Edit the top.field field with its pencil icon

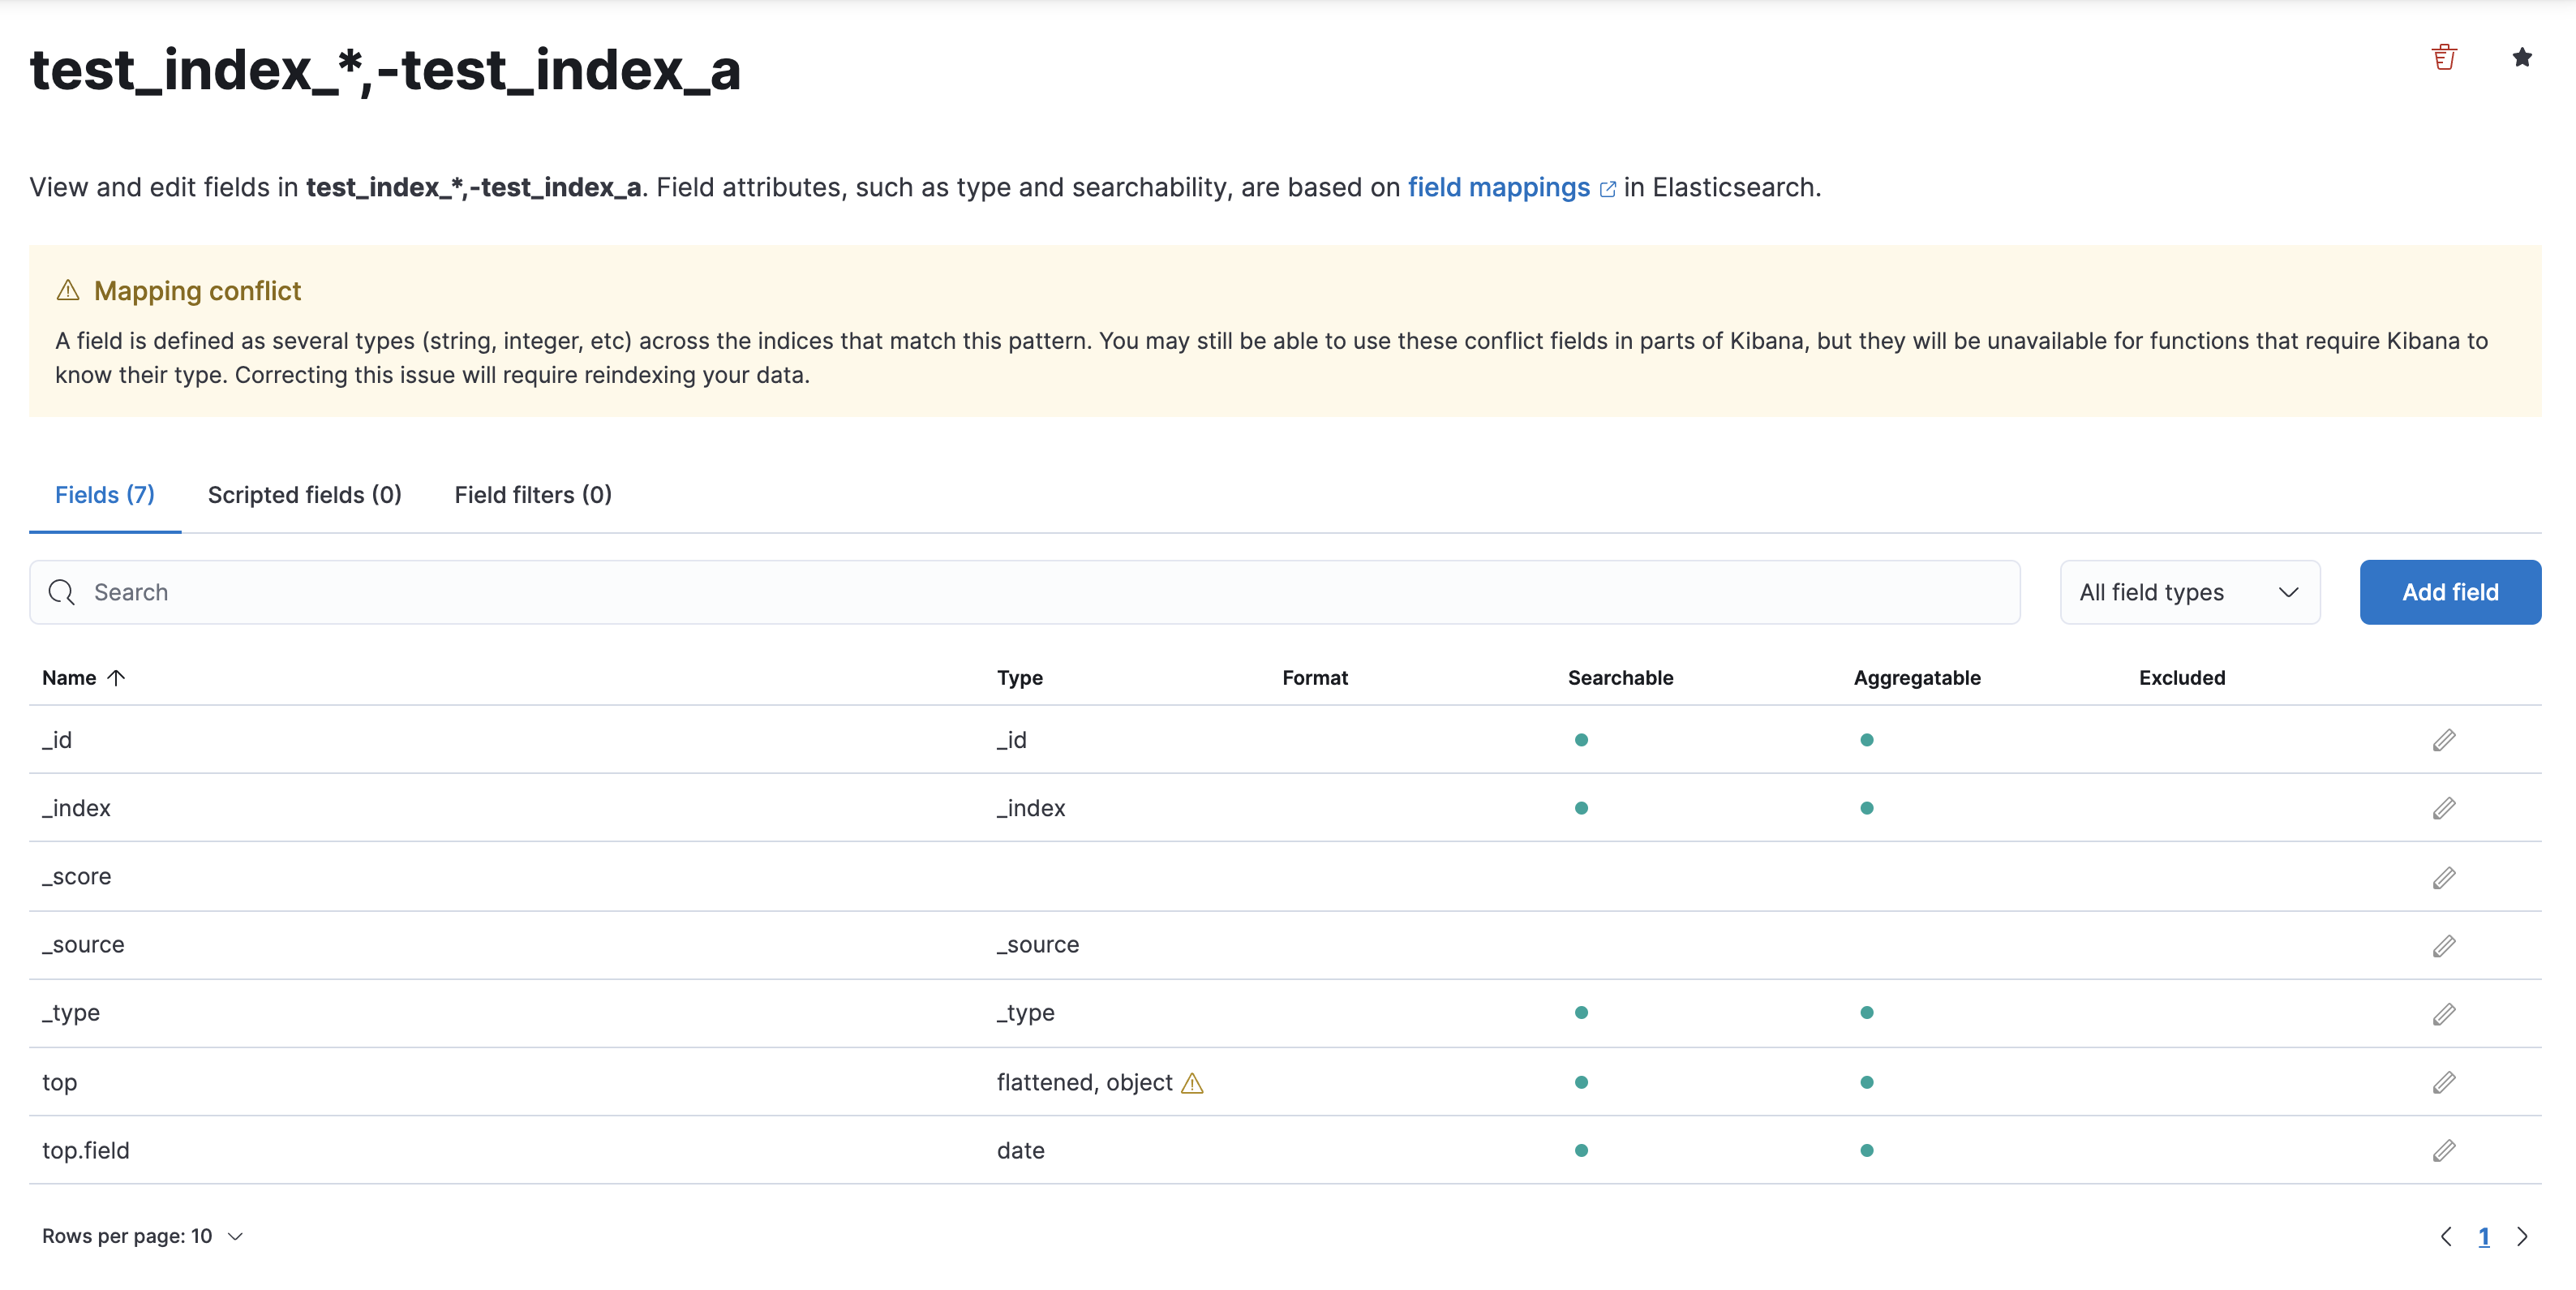2444,1150
